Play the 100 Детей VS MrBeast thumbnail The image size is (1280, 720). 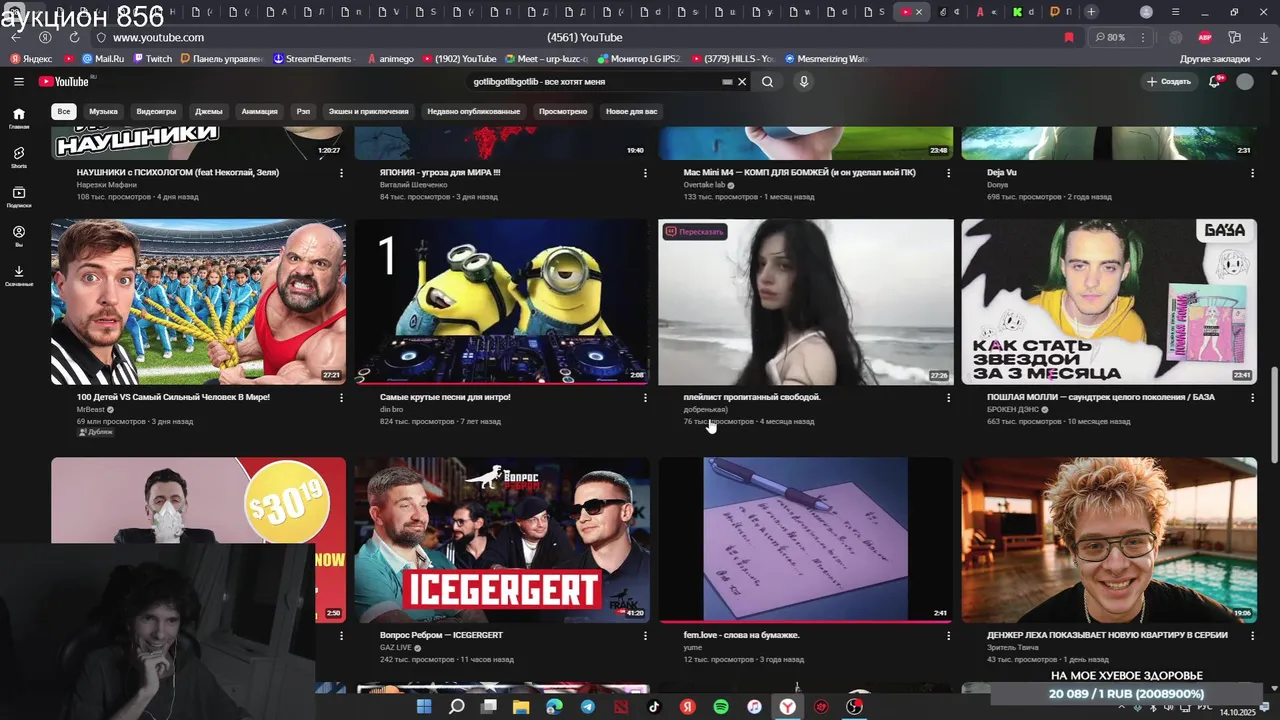(x=198, y=301)
